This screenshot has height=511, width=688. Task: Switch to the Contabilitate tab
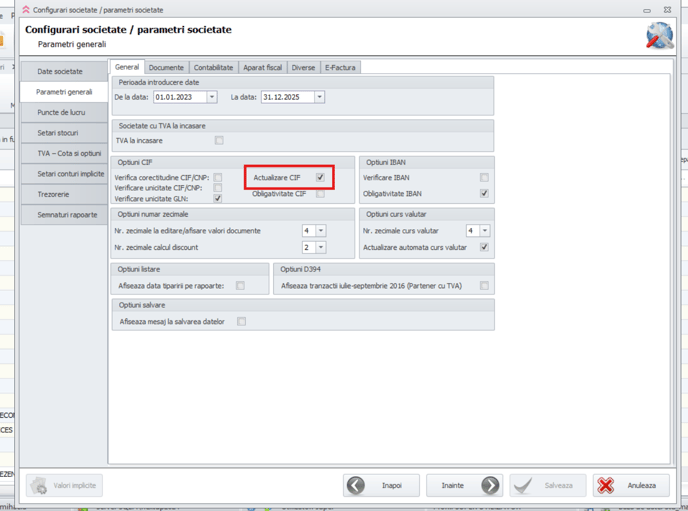(213, 67)
